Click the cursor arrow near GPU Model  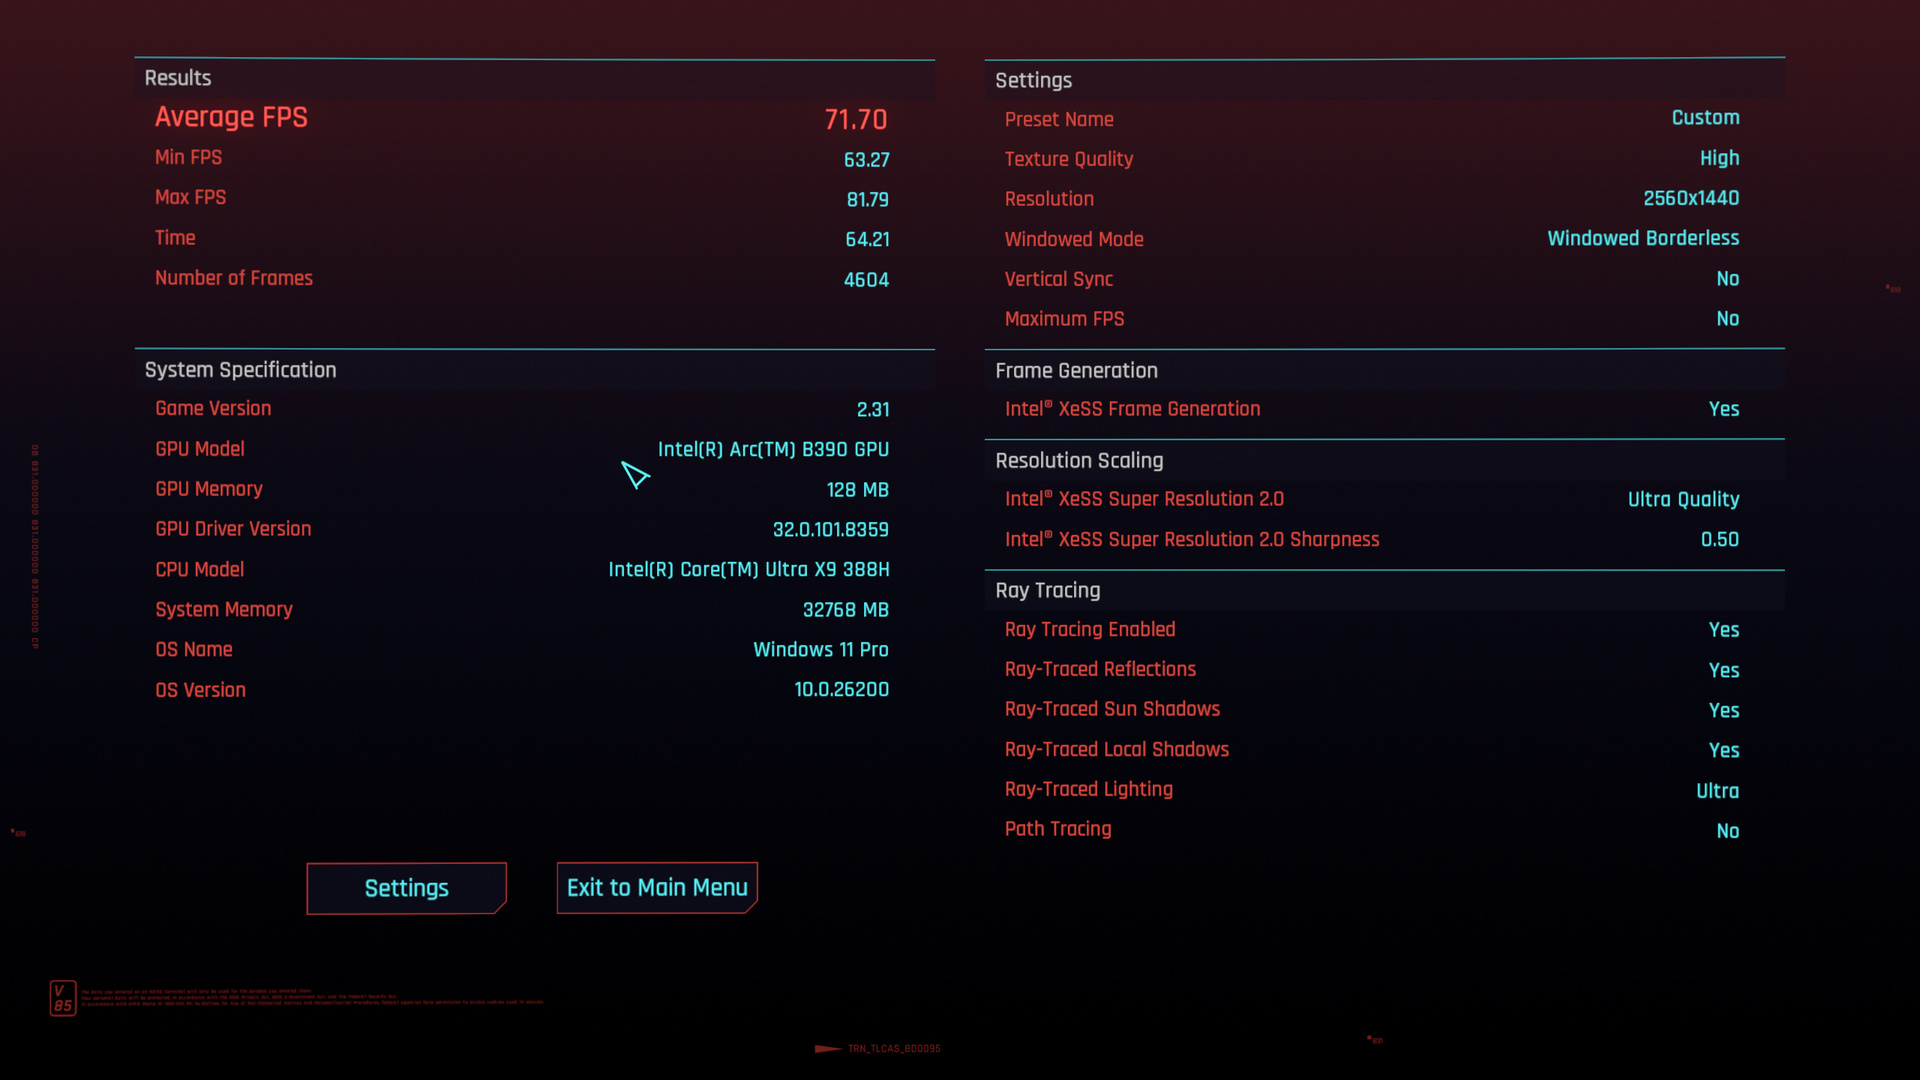point(637,477)
